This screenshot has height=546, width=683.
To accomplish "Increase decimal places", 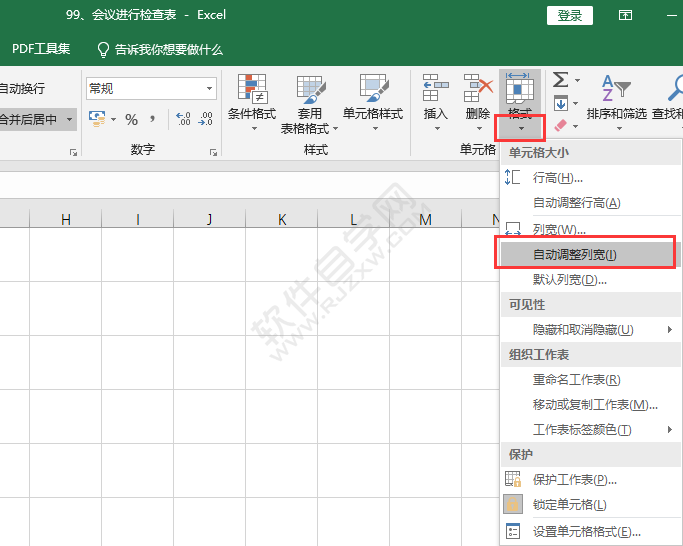I will [183, 119].
